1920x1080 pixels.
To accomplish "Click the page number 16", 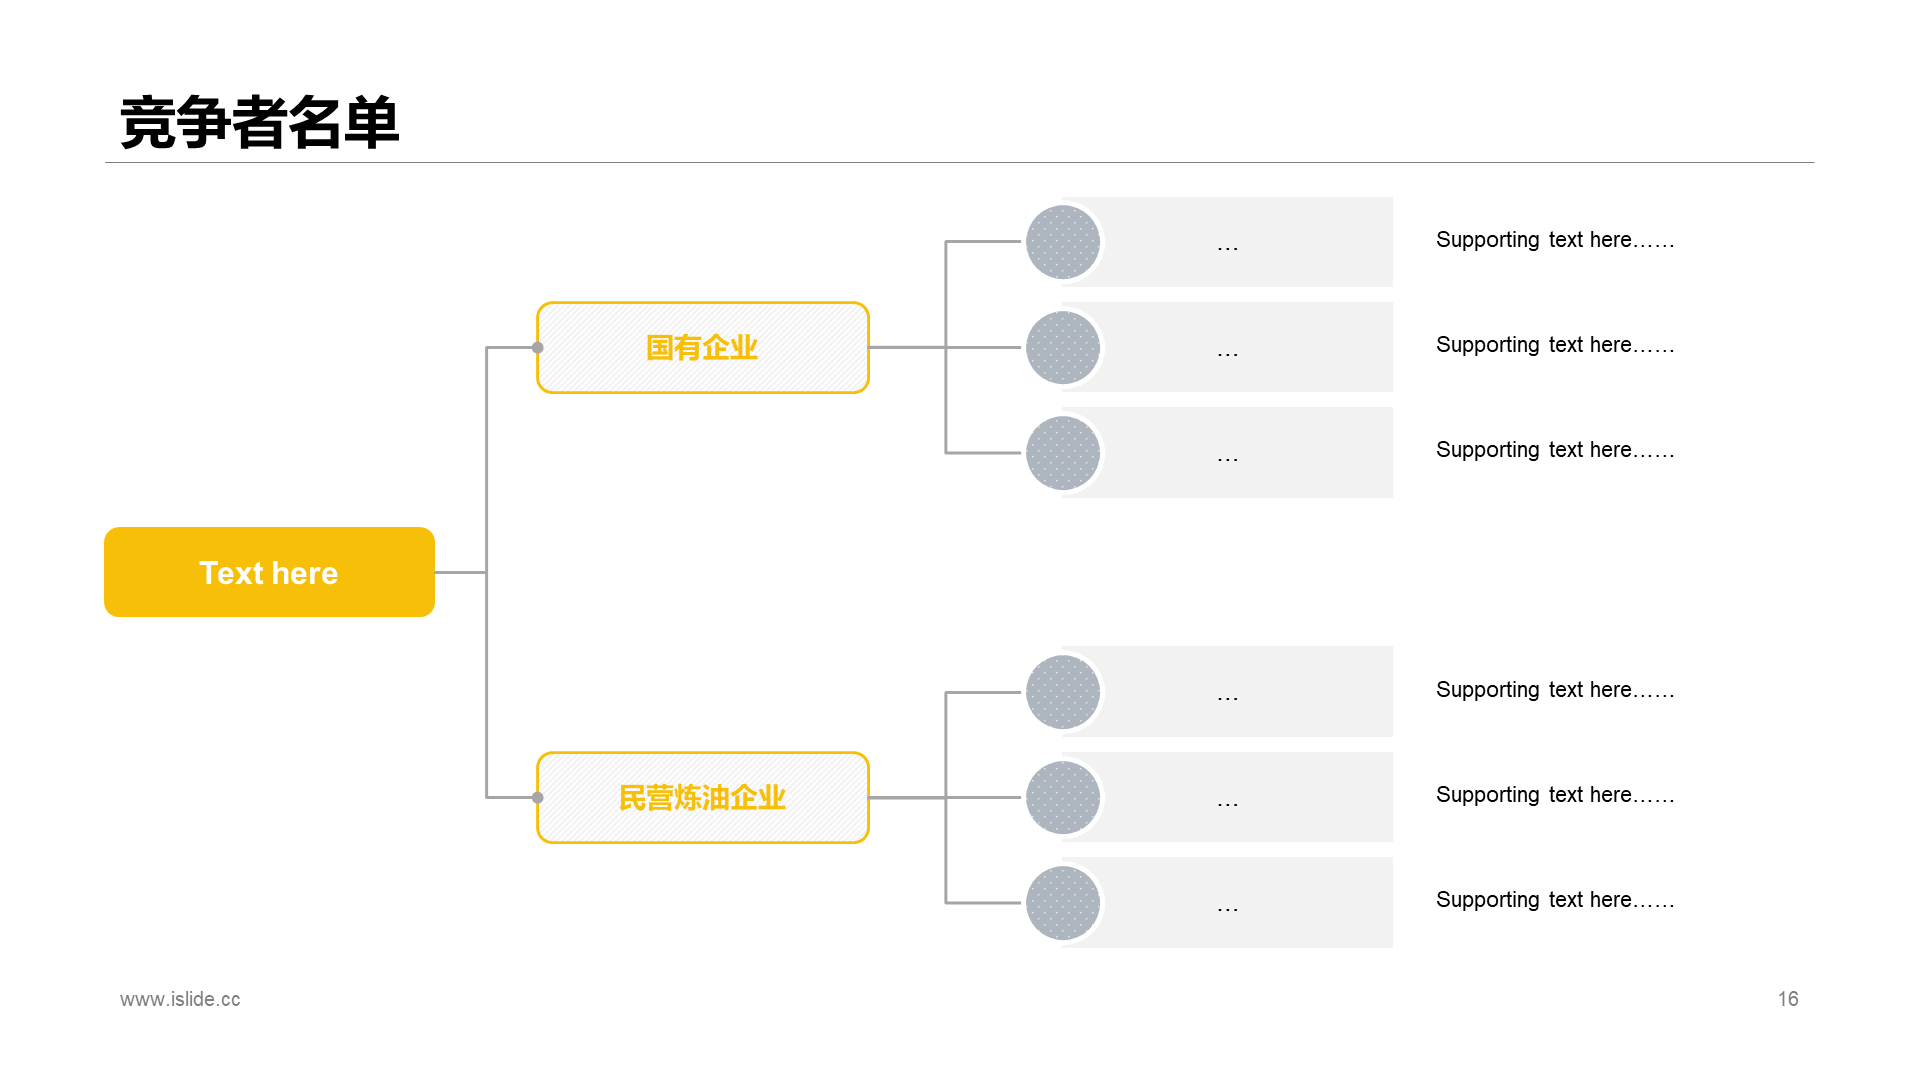I will [1788, 999].
